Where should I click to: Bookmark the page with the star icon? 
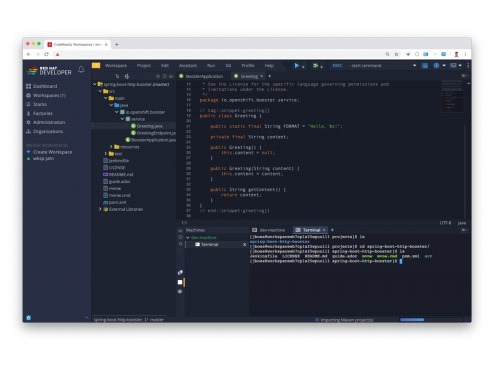(397, 54)
